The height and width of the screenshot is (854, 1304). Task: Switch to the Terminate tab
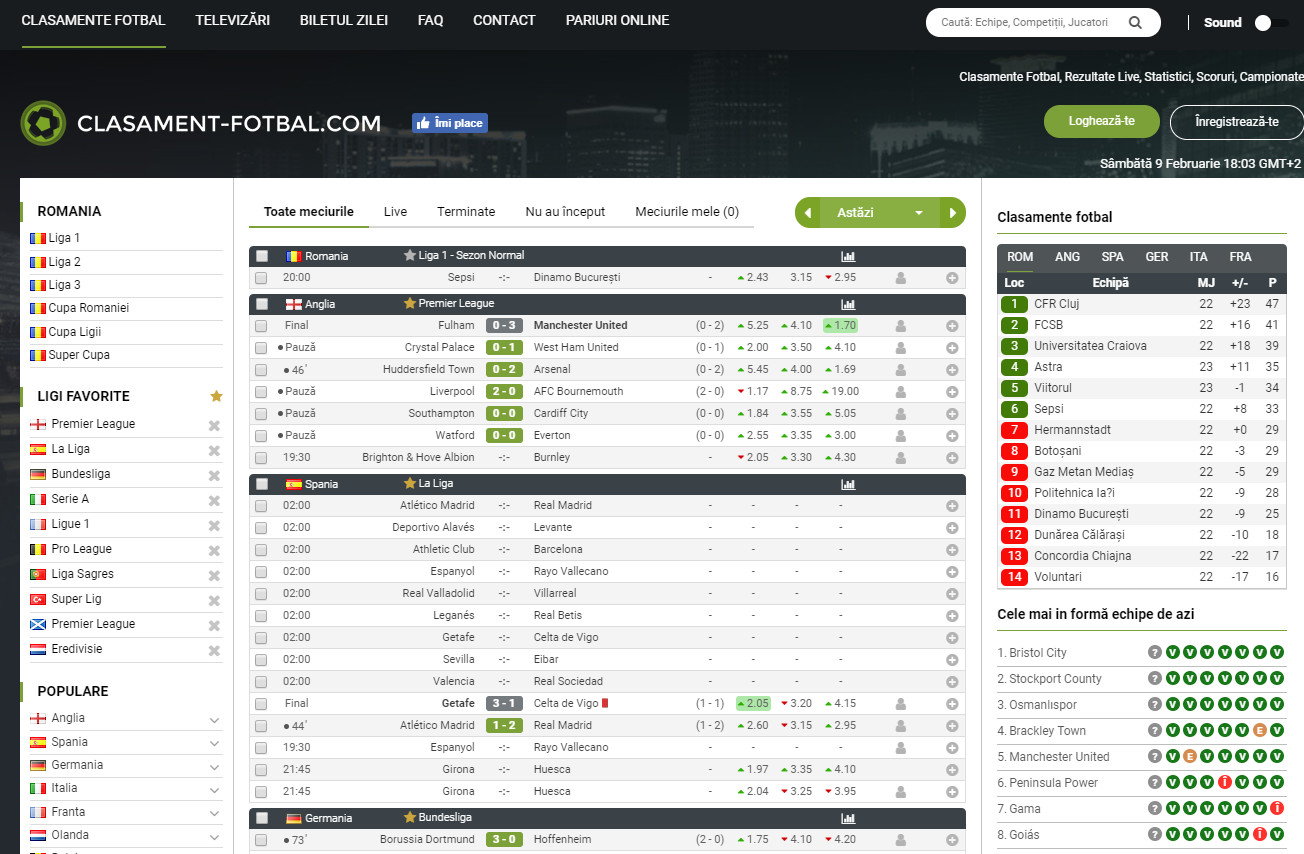click(466, 211)
